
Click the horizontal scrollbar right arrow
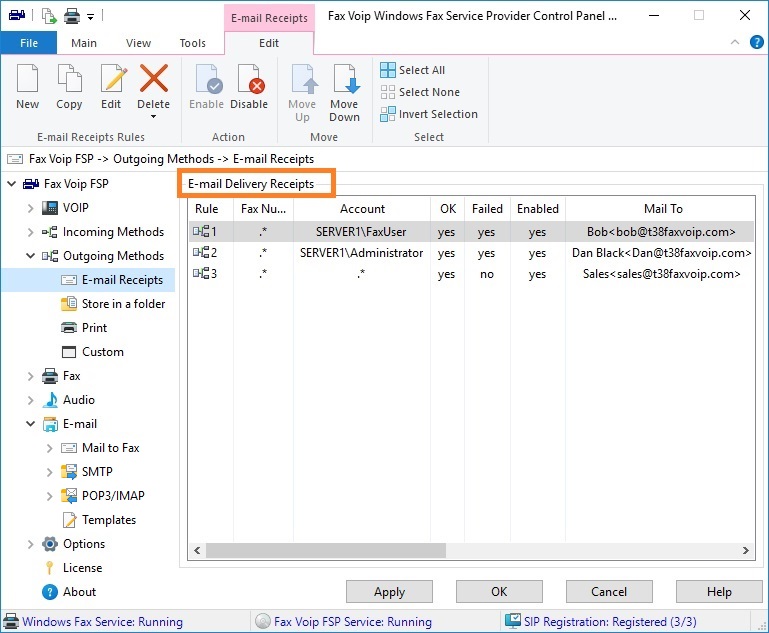click(x=745, y=551)
